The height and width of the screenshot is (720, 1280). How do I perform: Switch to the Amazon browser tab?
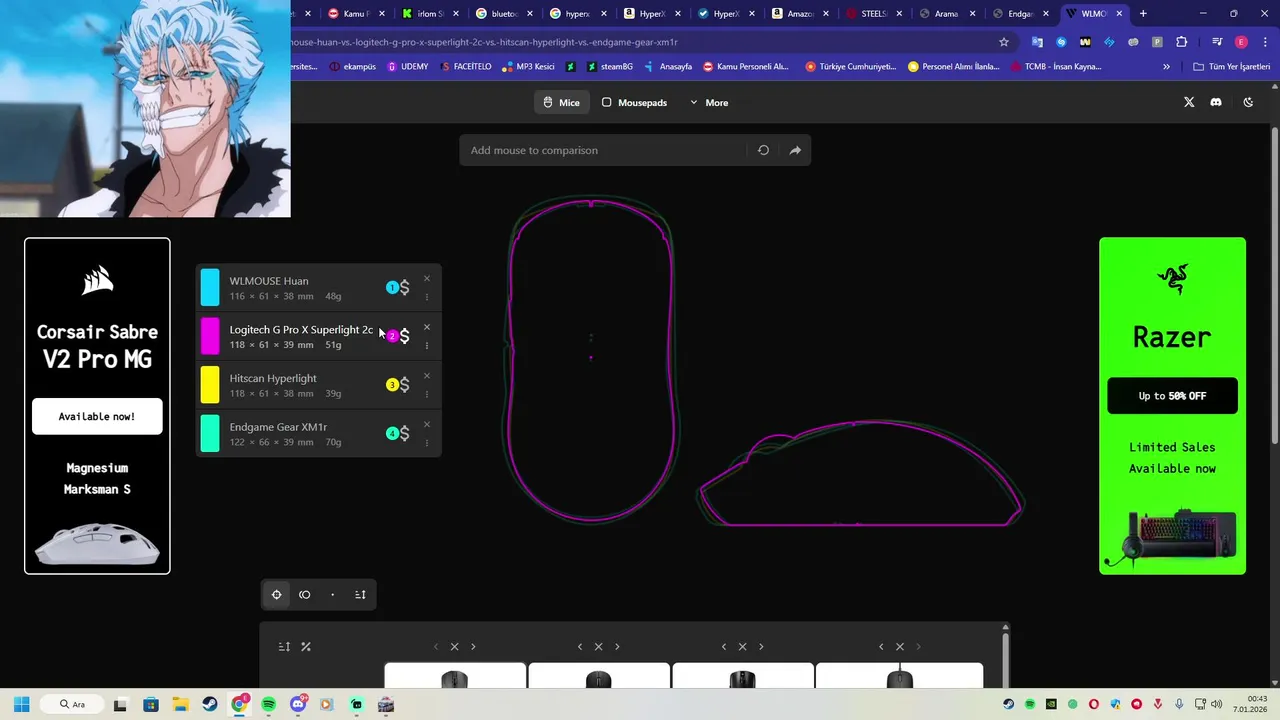pyautogui.click(x=801, y=14)
